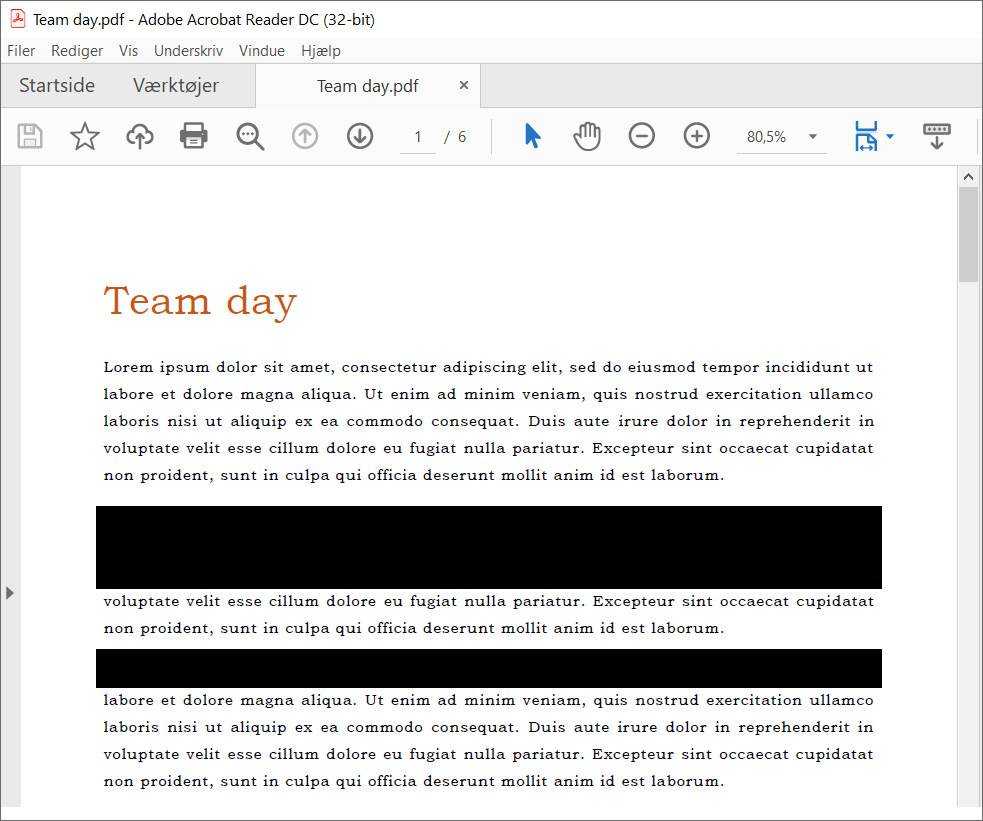Zoom out with the minus button
Screen dimensions: 983x821
[642, 136]
